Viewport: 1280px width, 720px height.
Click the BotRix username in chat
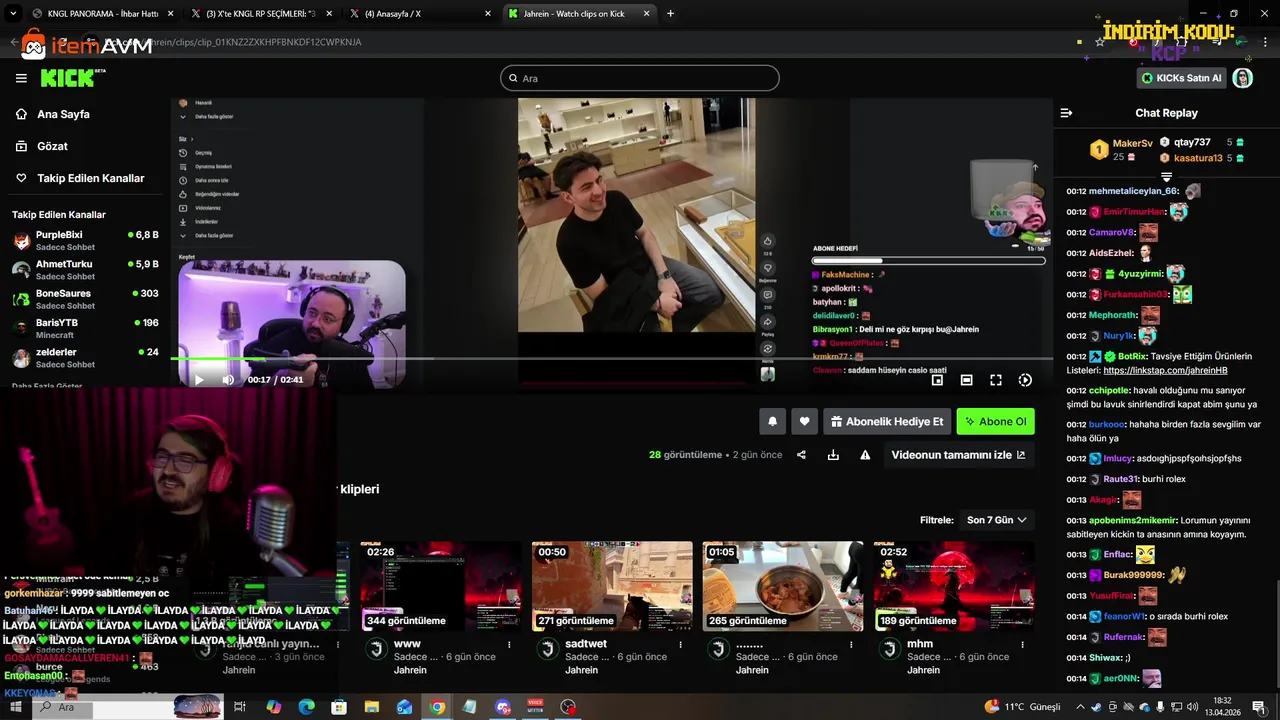[x=1131, y=356]
